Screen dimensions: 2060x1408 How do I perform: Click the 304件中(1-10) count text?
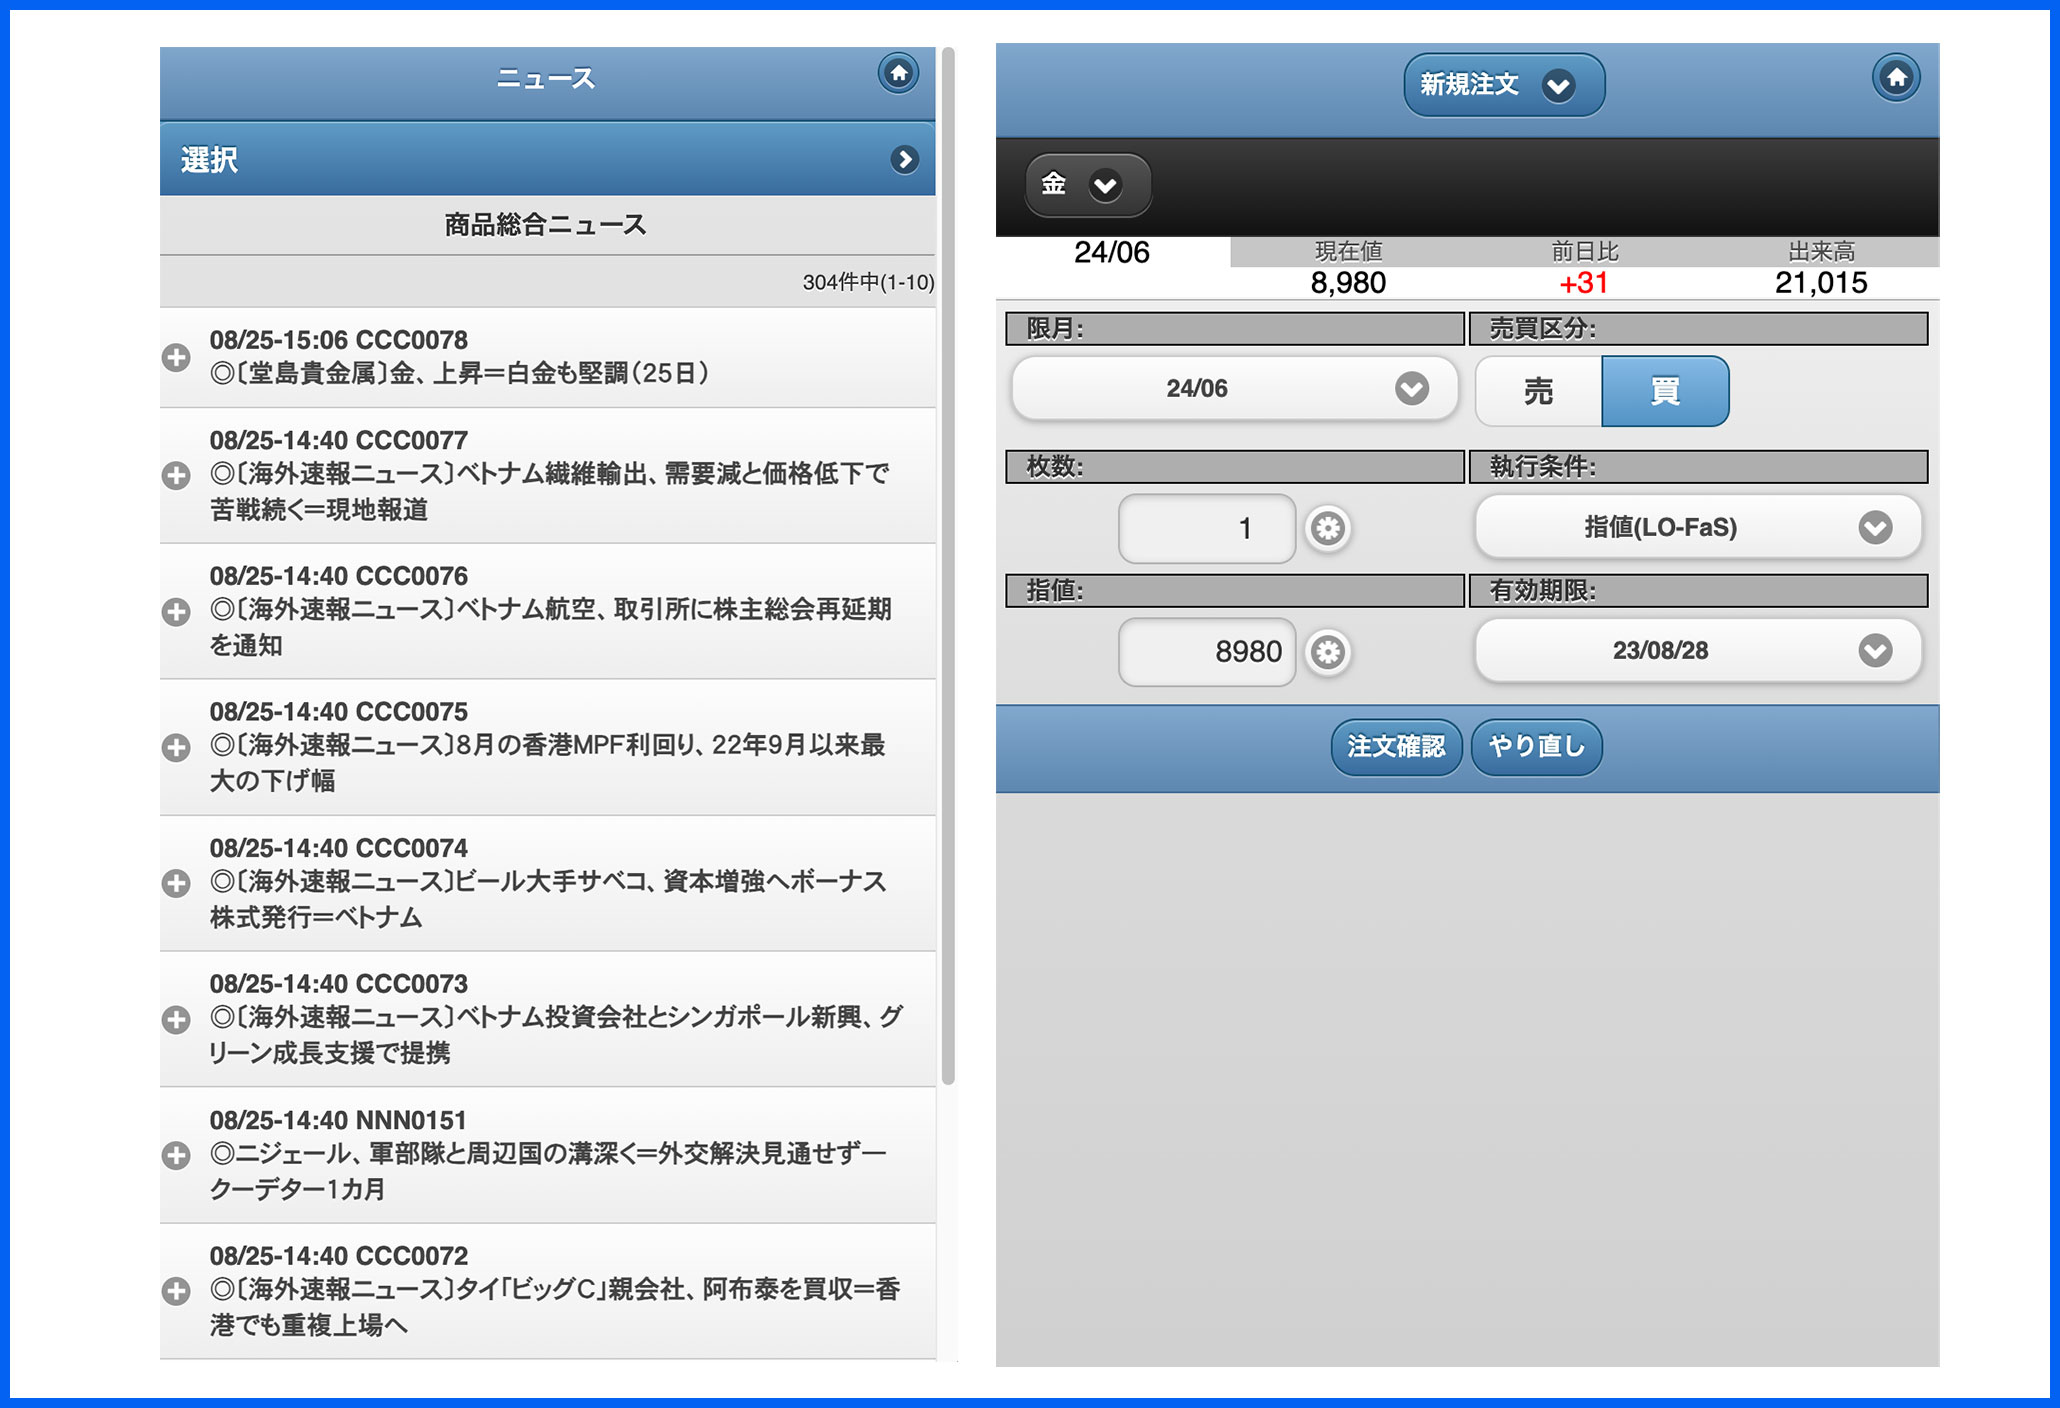[868, 282]
